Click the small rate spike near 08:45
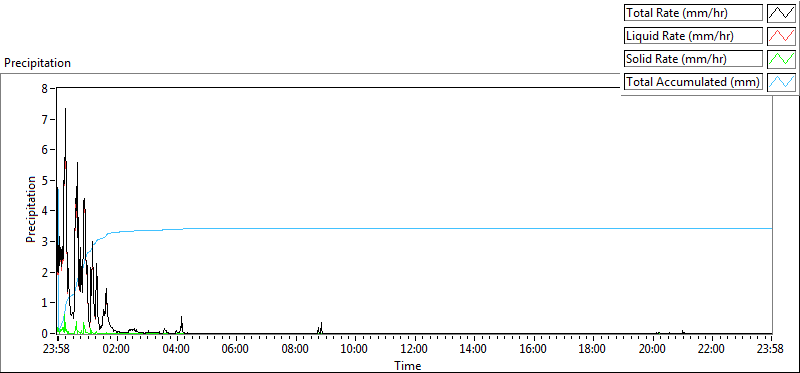The height and width of the screenshot is (373, 800). 321,327
